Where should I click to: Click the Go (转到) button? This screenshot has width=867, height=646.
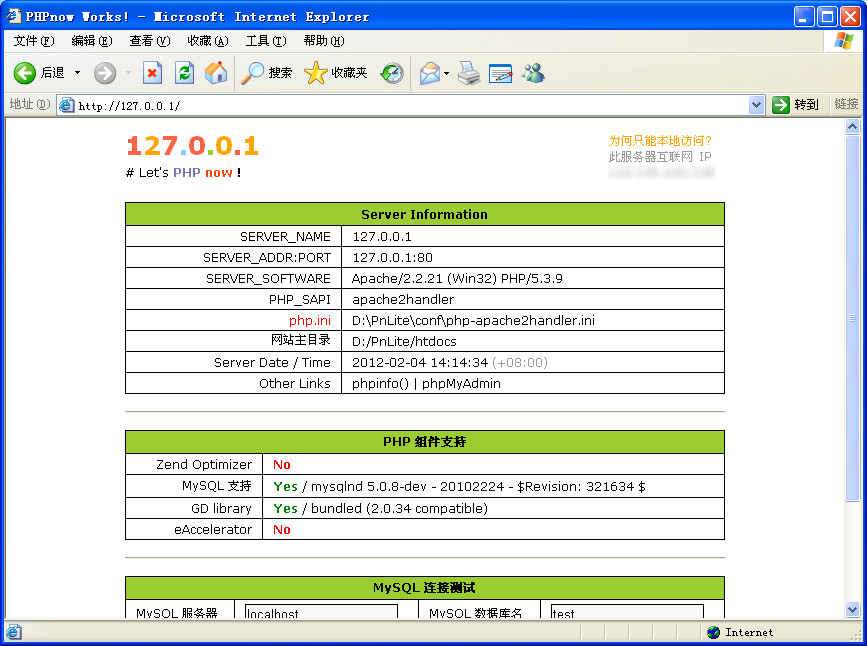795,105
